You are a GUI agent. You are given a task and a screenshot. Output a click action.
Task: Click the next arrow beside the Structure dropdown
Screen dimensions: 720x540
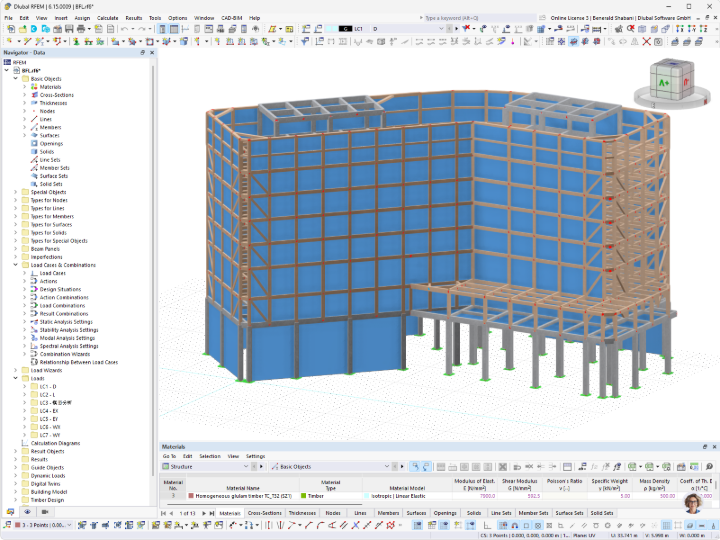(261, 467)
